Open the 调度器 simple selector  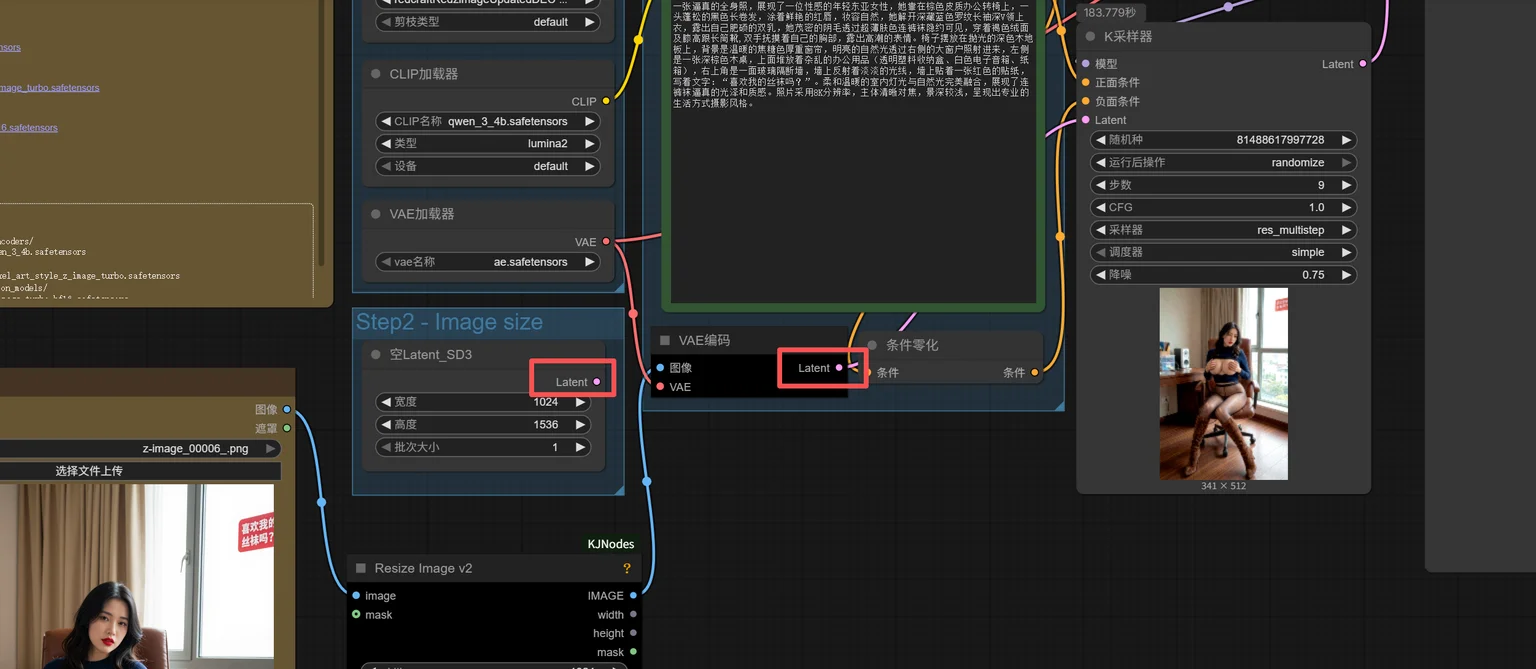point(1223,252)
